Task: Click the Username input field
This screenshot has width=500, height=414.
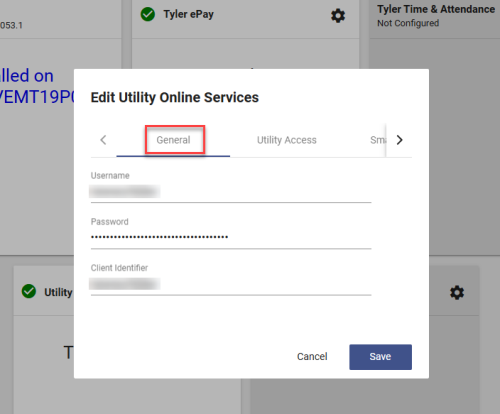Action: pyautogui.click(x=231, y=192)
